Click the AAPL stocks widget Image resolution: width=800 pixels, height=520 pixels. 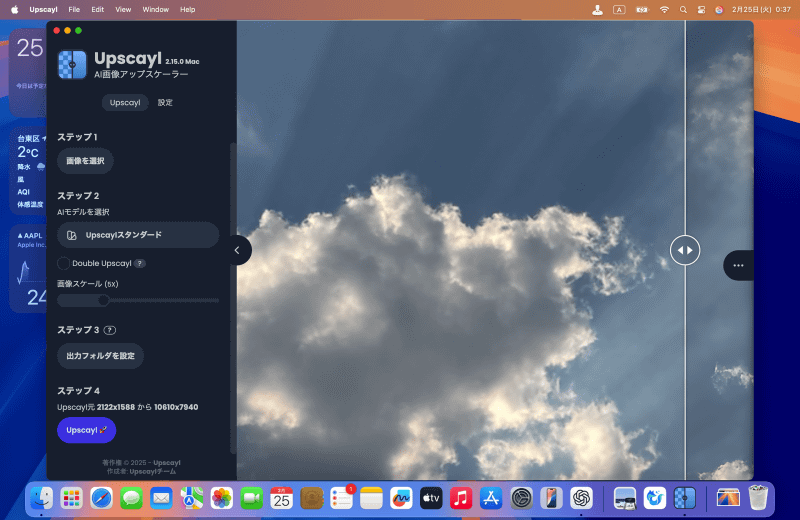pos(29,269)
